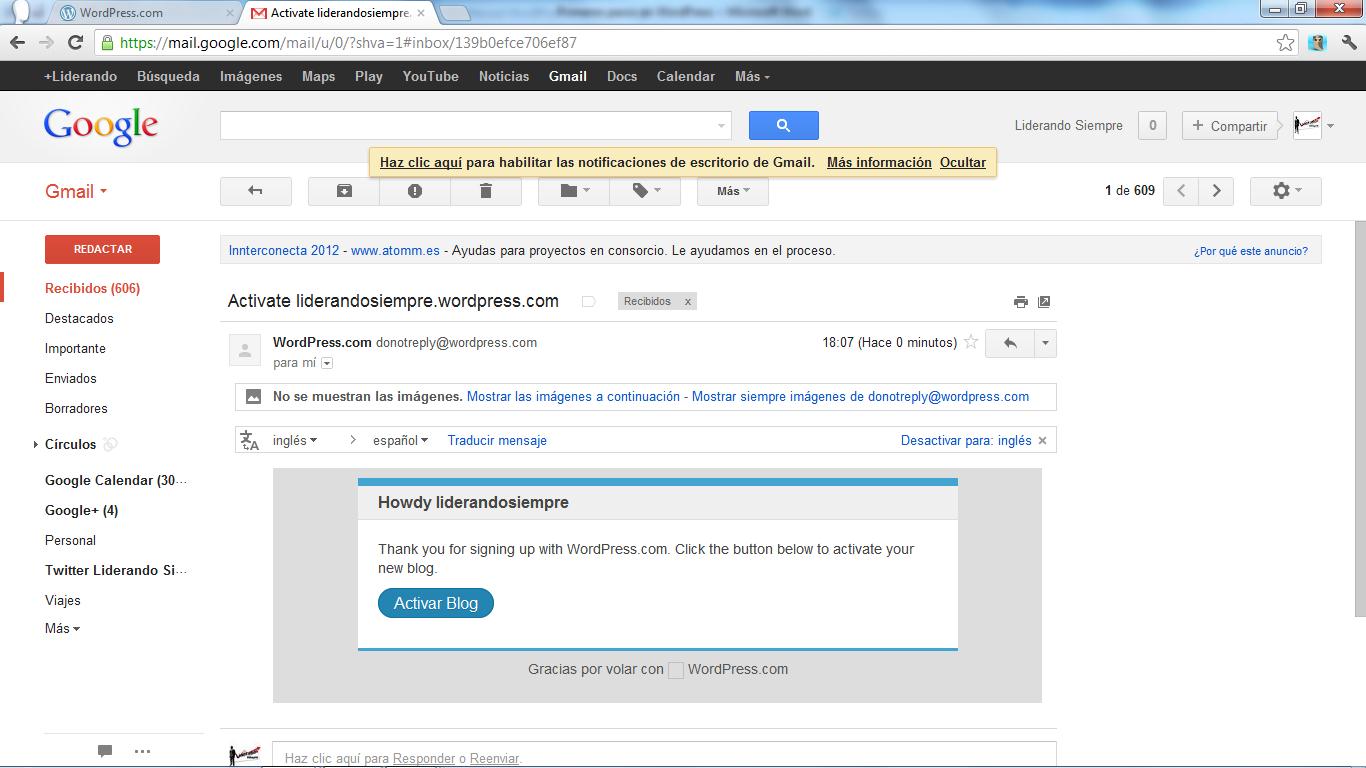Click the translate icon in translation bar
Viewport: 1366px width, 768px height.
pos(250,440)
